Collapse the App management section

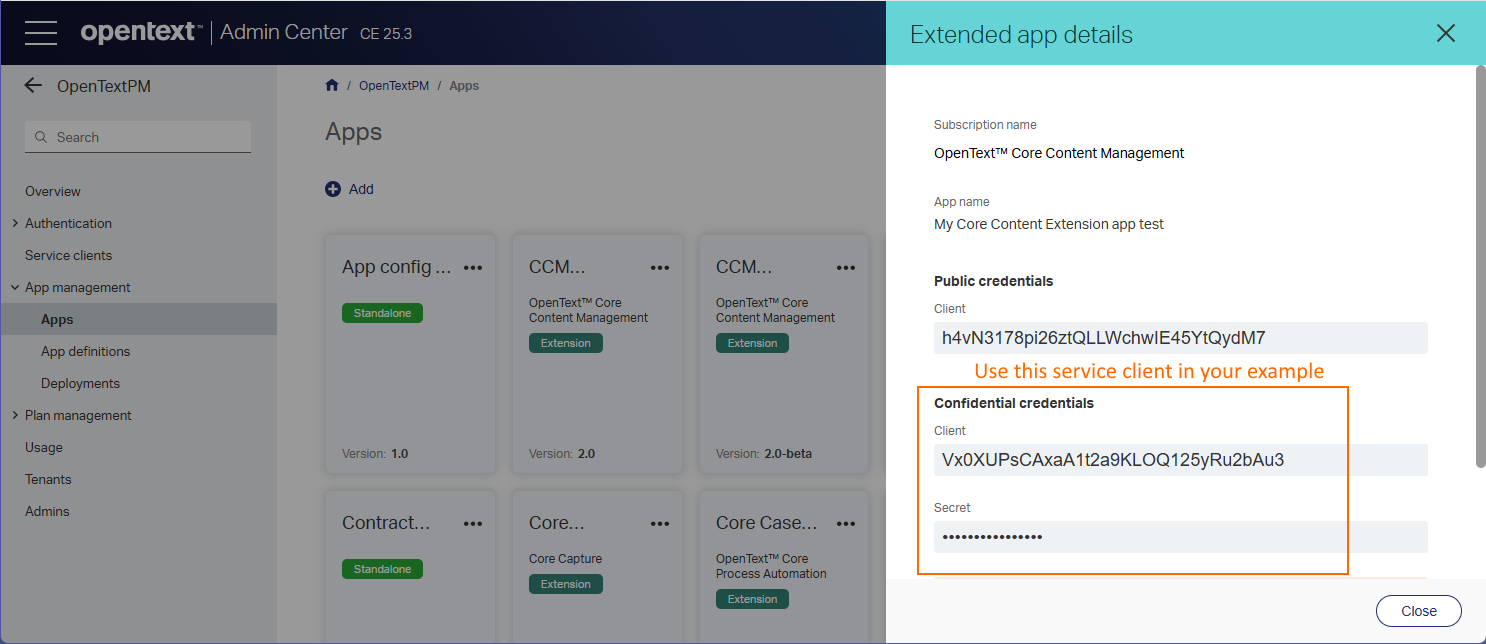click(x=15, y=287)
